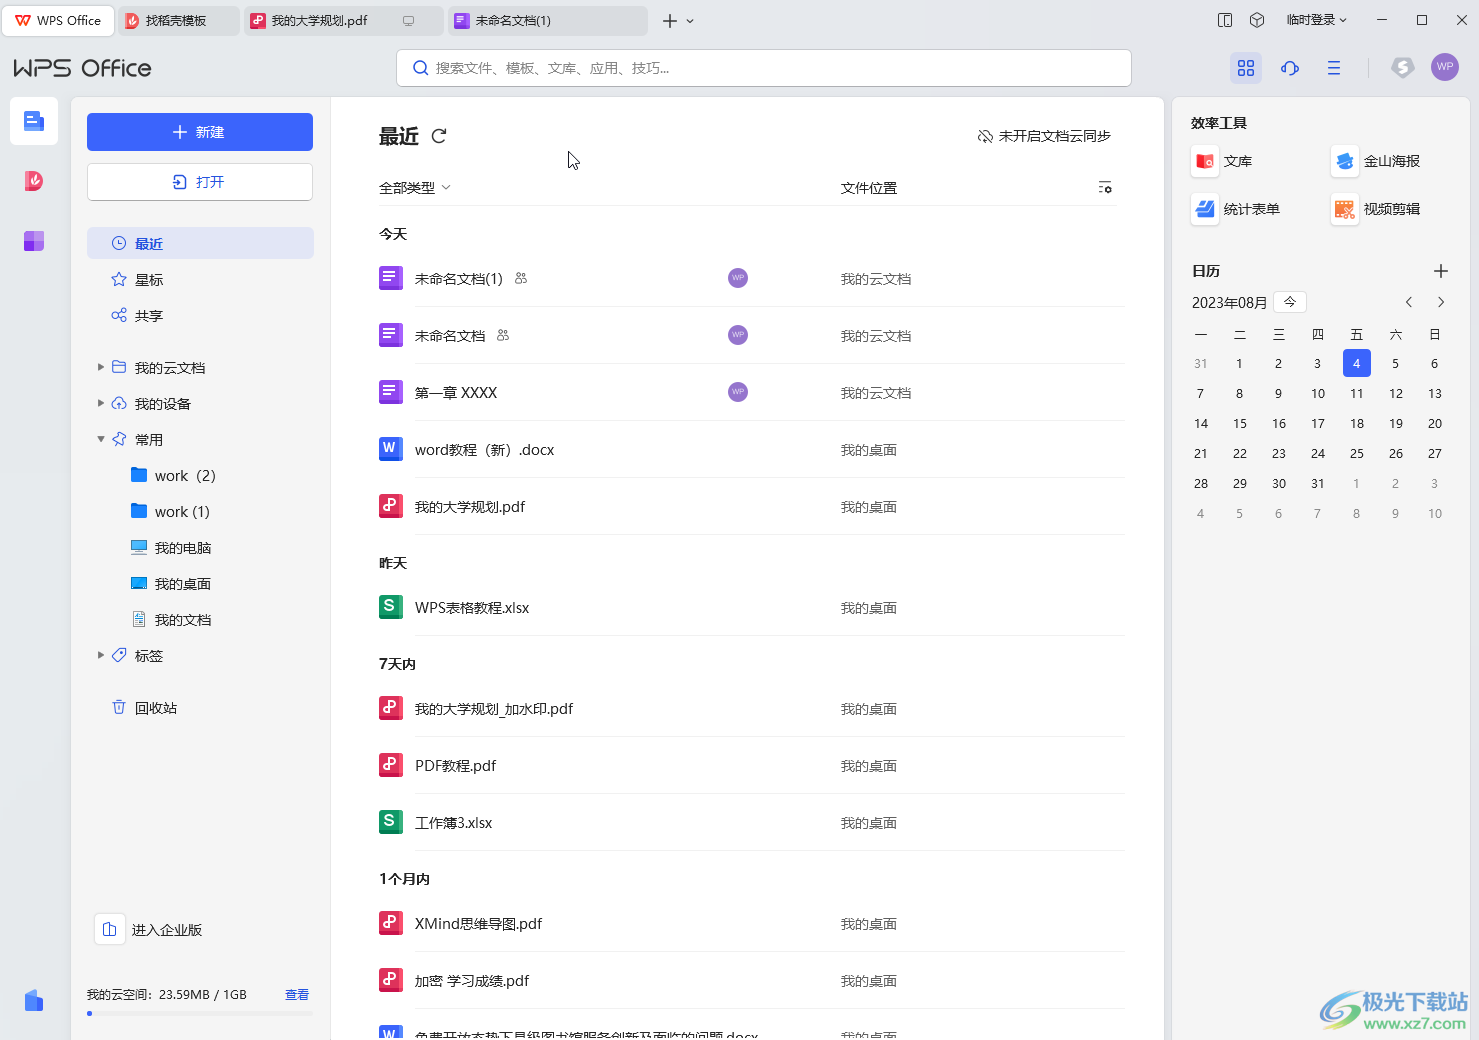The width and height of the screenshot is (1479, 1040).
Task: Select the highlighted date 4 in calendar
Action: 1357,363
